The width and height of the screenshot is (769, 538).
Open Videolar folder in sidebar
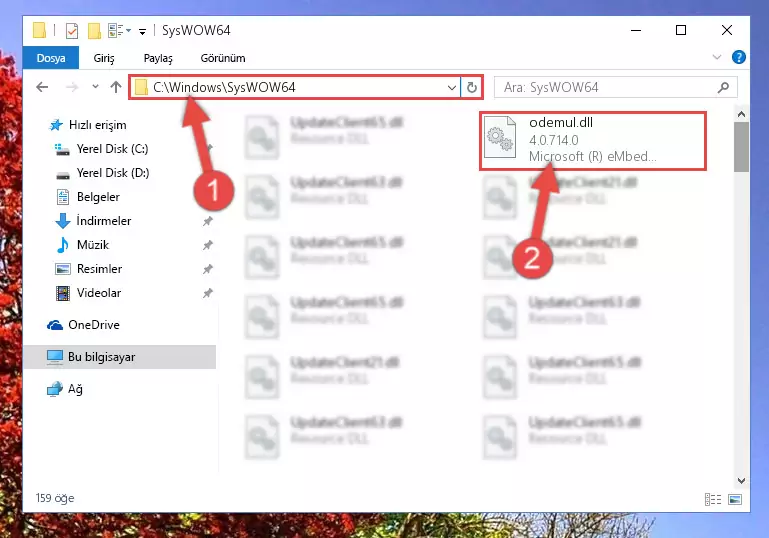click(x=99, y=293)
